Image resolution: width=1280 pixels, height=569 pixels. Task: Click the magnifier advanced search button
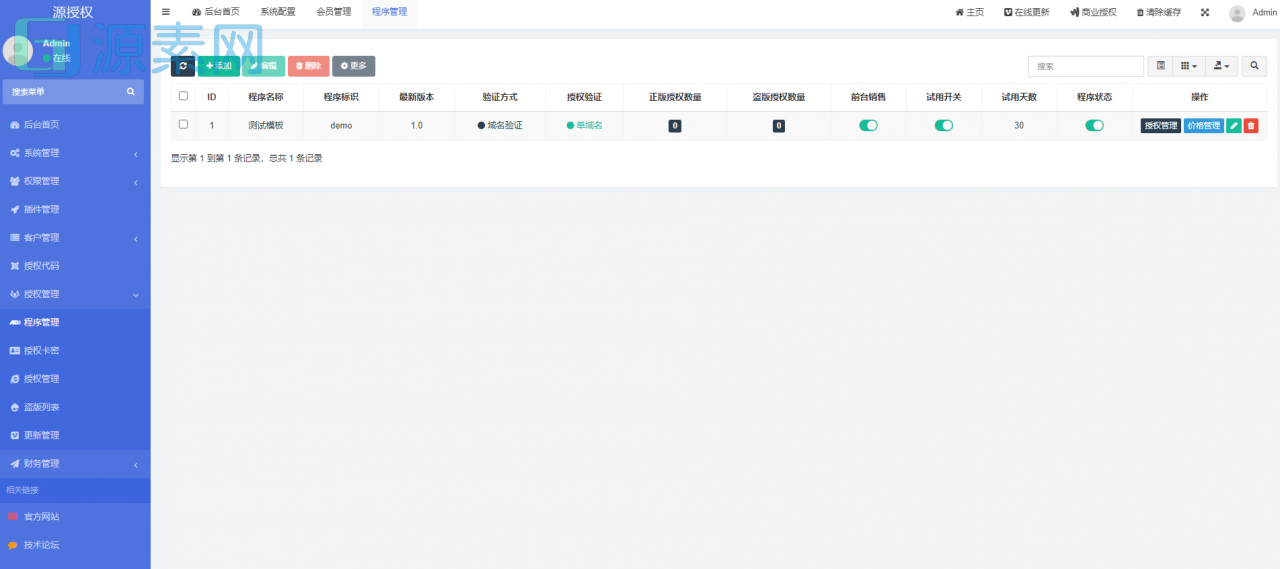[x=1254, y=66]
